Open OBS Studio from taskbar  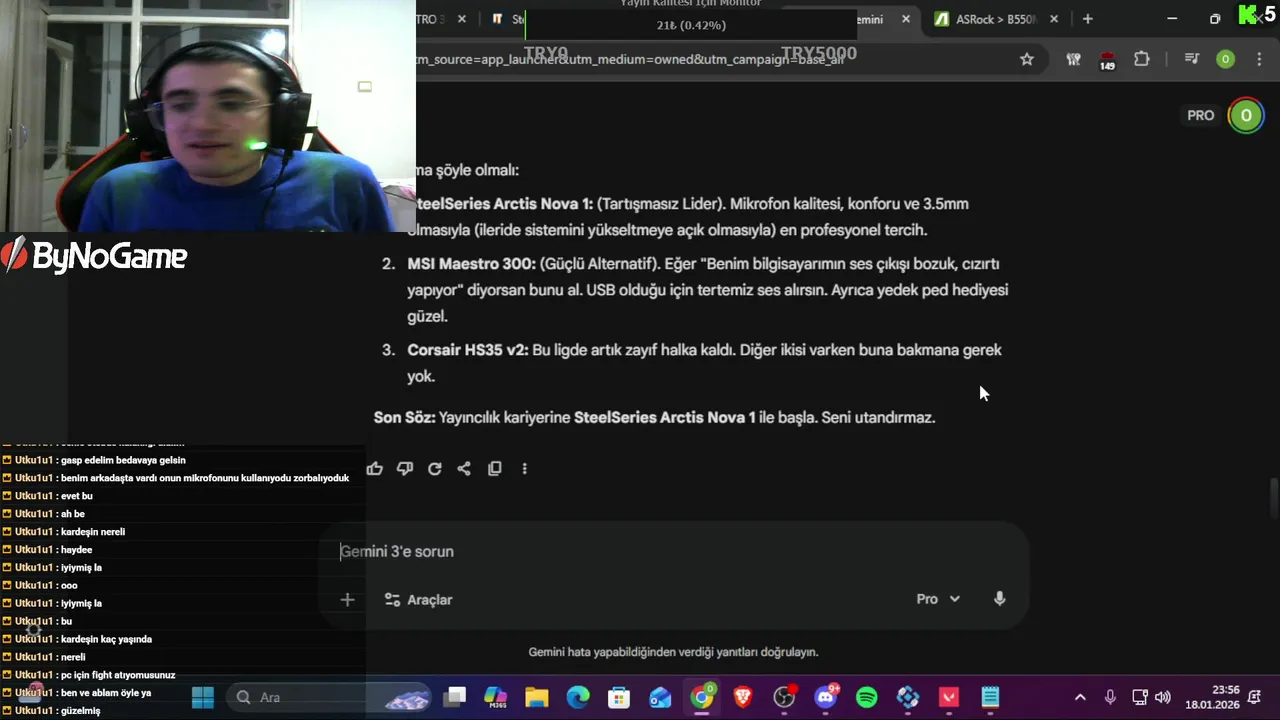pos(784,697)
